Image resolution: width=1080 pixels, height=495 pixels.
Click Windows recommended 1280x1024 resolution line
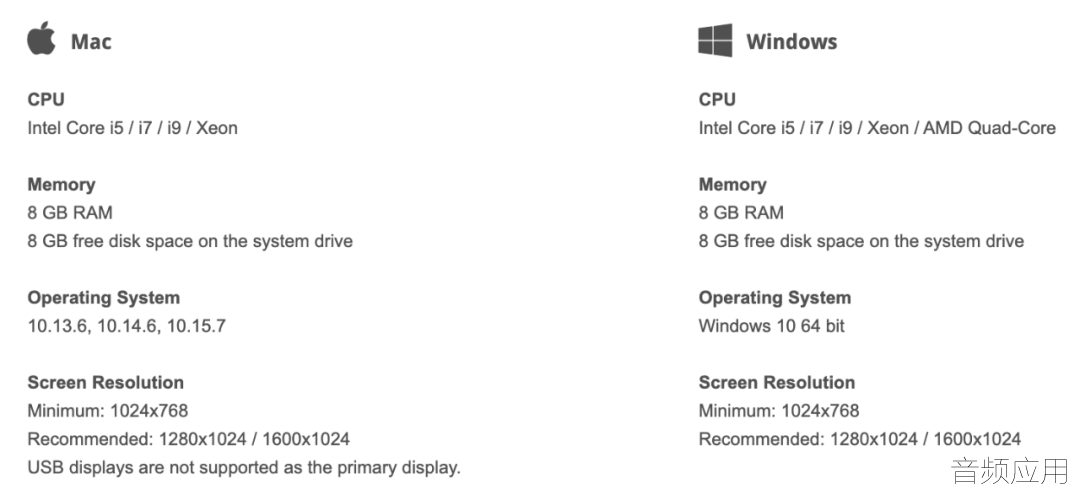[x=860, y=439]
